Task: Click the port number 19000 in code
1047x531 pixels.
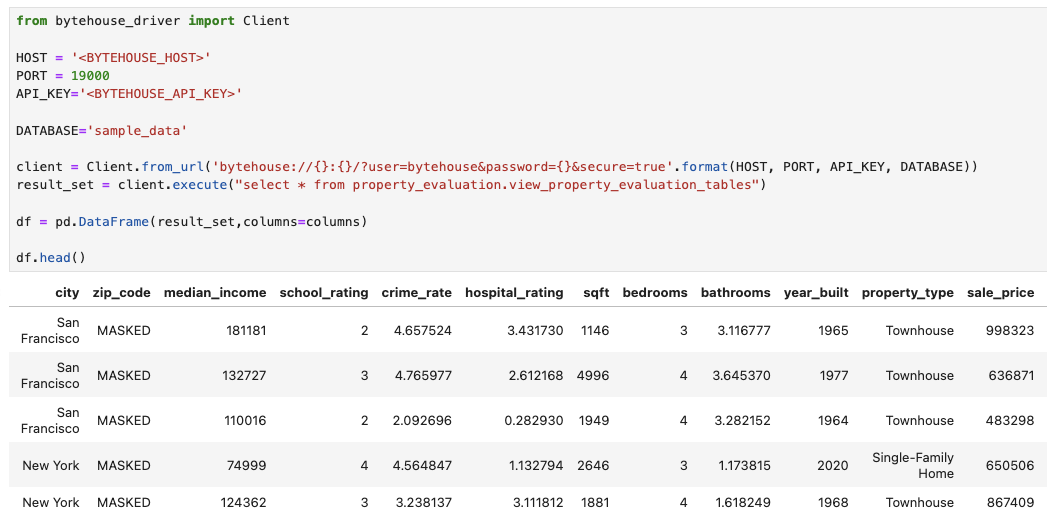Action: click(x=90, y=75)
